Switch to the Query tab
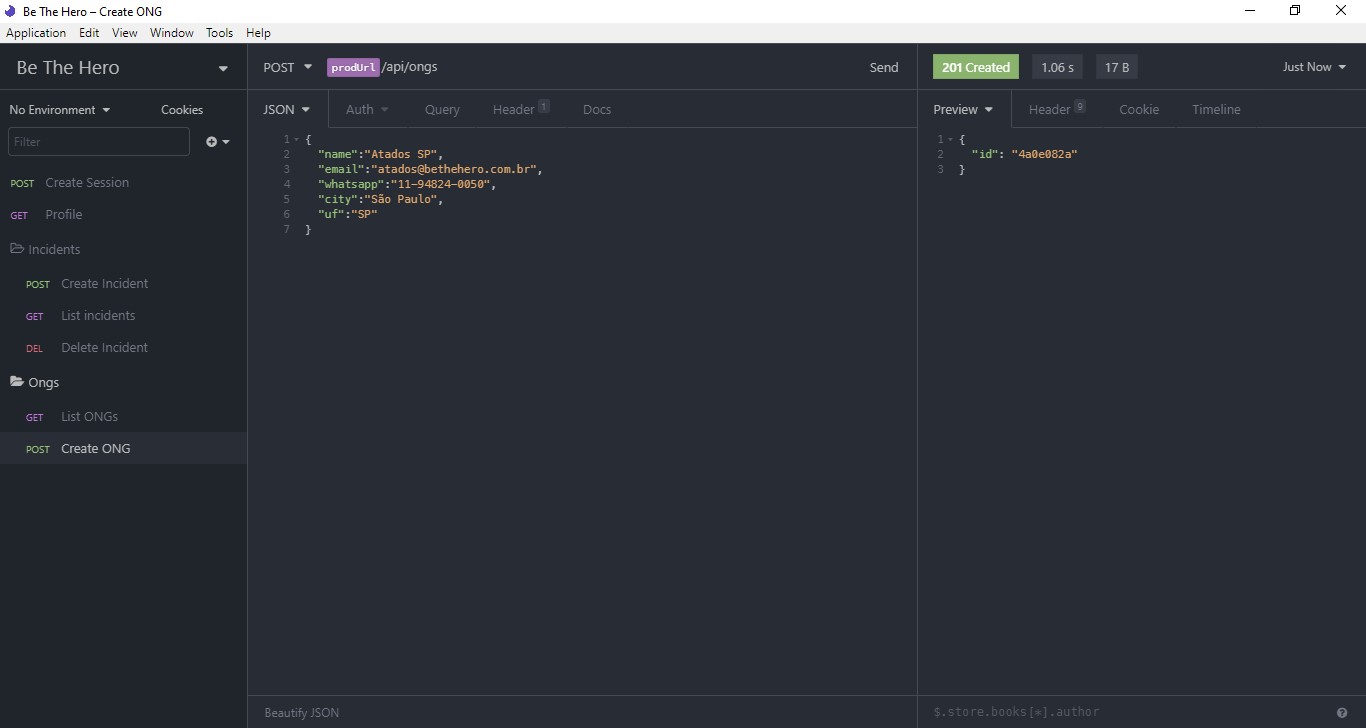 [442, 109]
